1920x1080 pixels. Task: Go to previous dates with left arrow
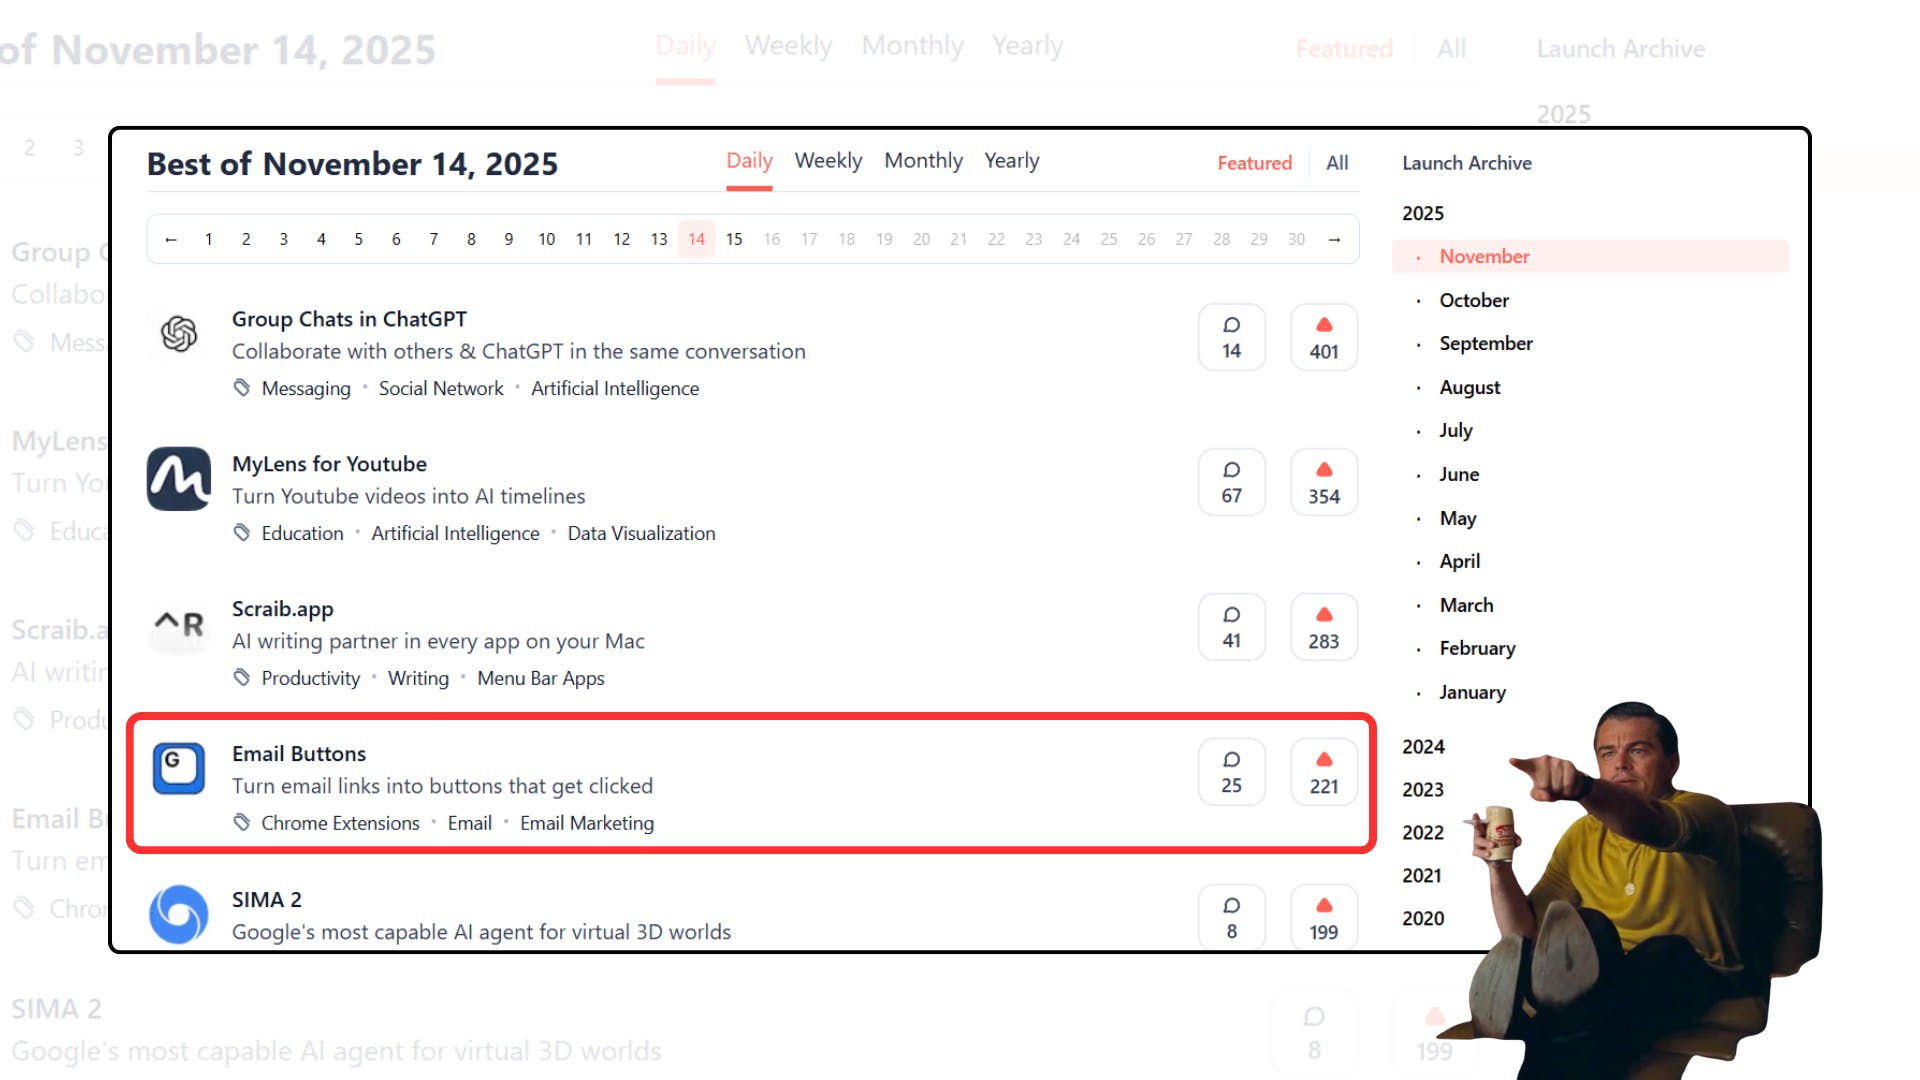[171, 239]
